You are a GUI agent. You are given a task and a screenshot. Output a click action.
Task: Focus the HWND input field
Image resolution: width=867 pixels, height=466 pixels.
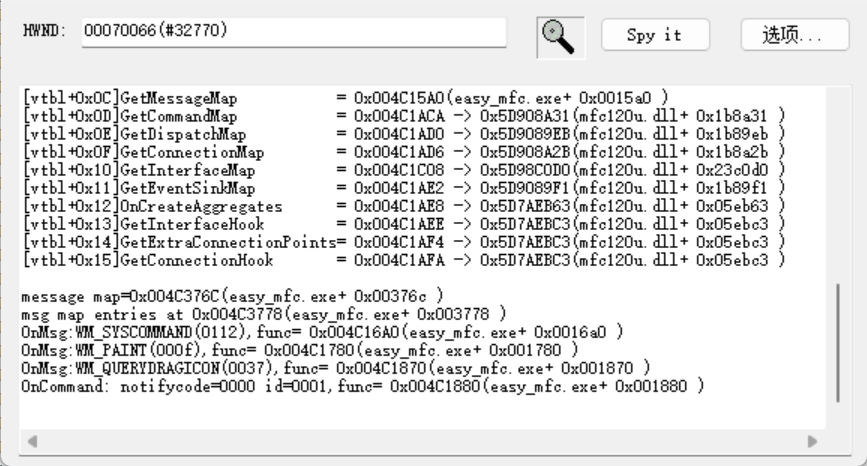(294, 32)
